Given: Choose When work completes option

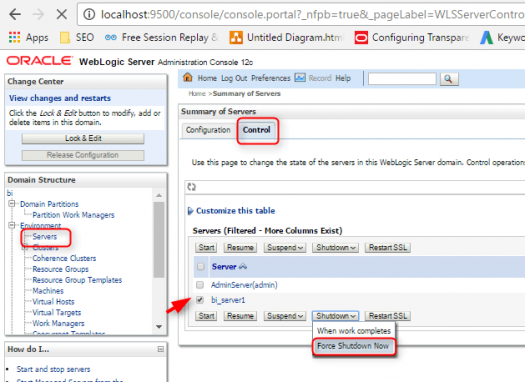Looking at the screenshot, I should pyautogui.click(x=354, y=331).
